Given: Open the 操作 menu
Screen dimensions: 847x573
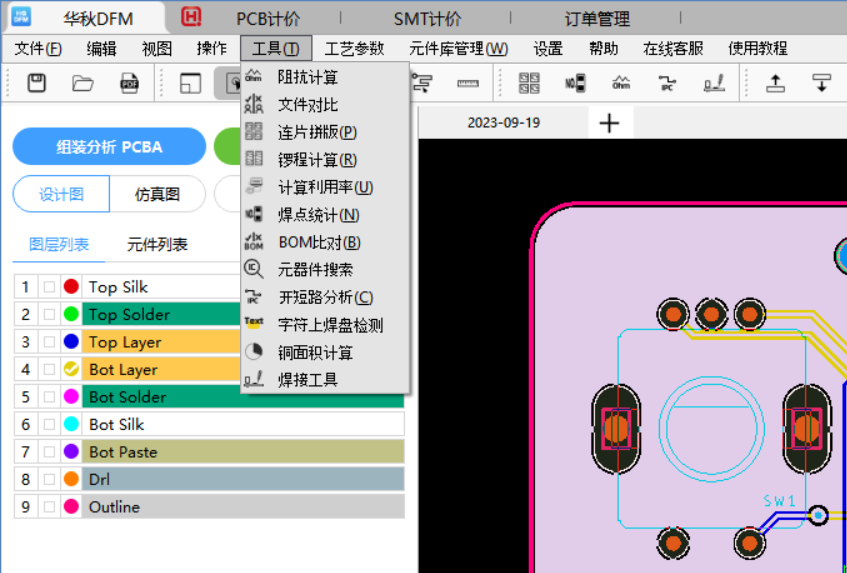Looking at the screenshot, I should pos(212,49).
